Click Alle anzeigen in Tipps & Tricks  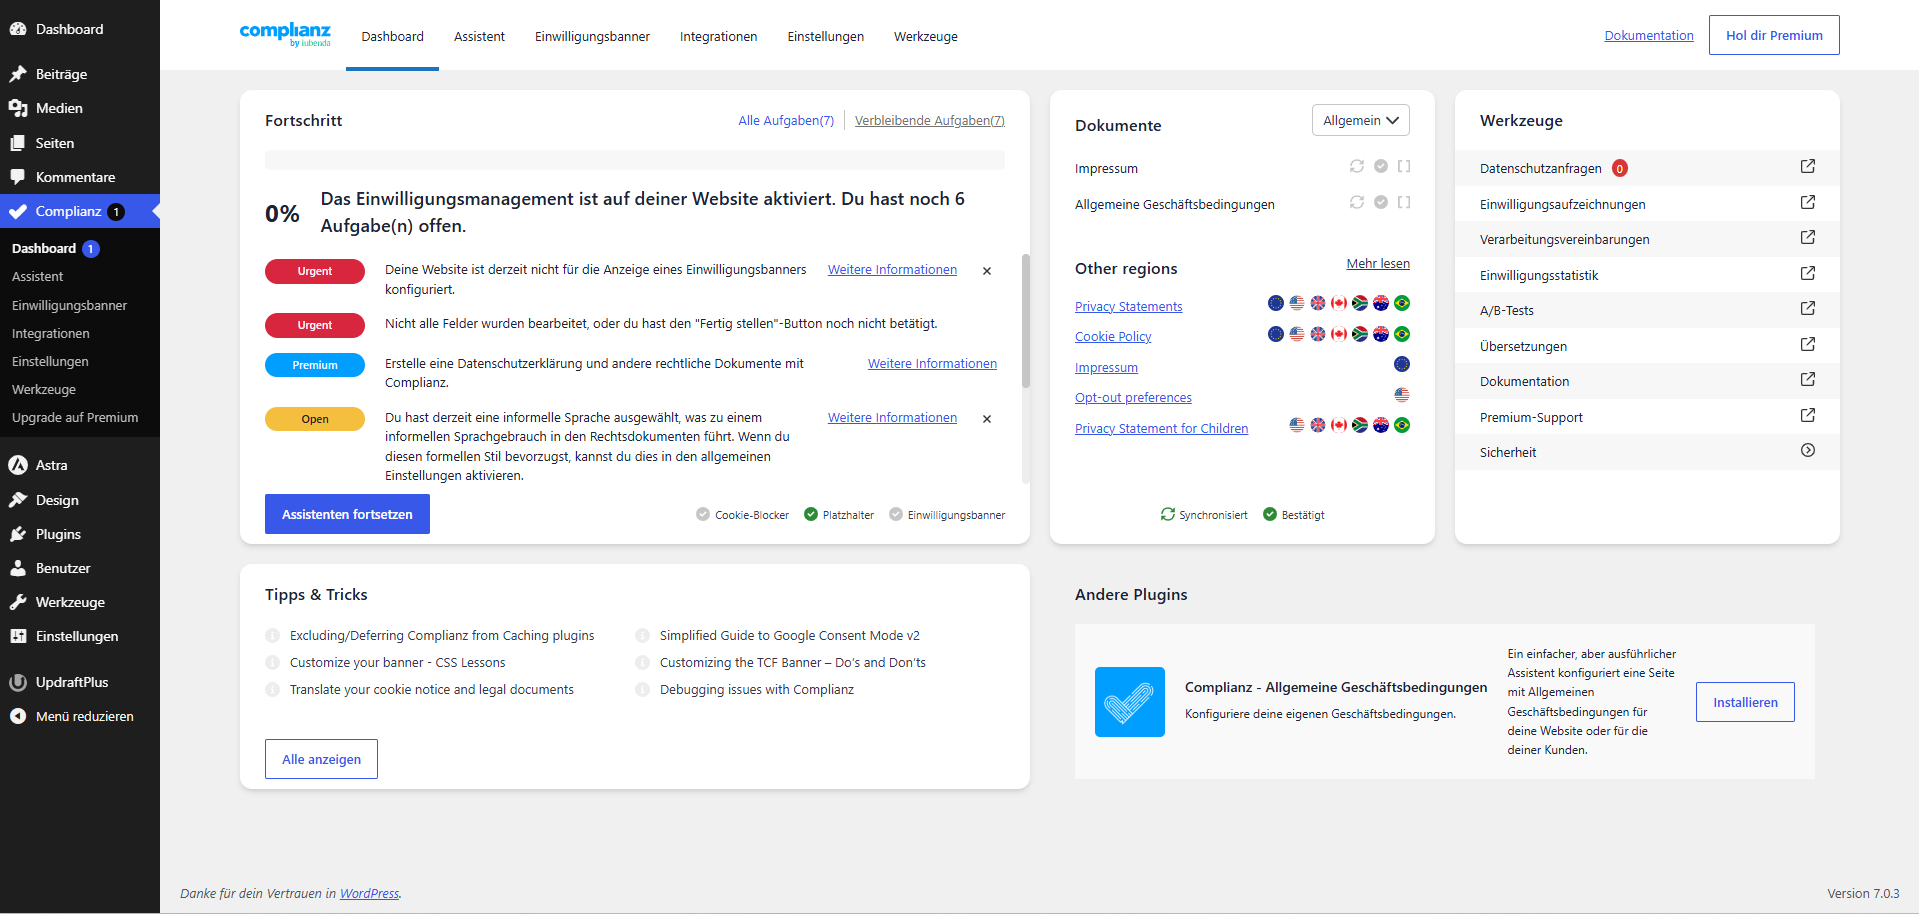coord(321,759)
